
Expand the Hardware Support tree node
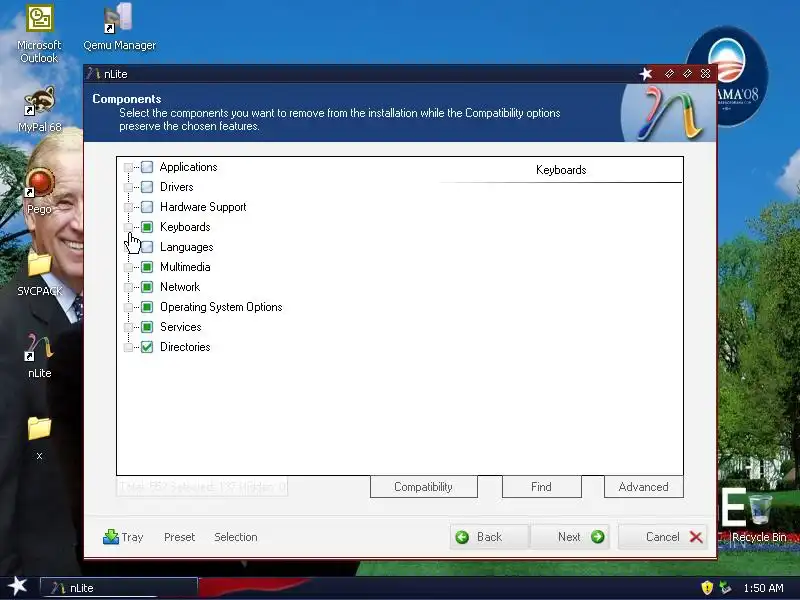click(128, 207)
